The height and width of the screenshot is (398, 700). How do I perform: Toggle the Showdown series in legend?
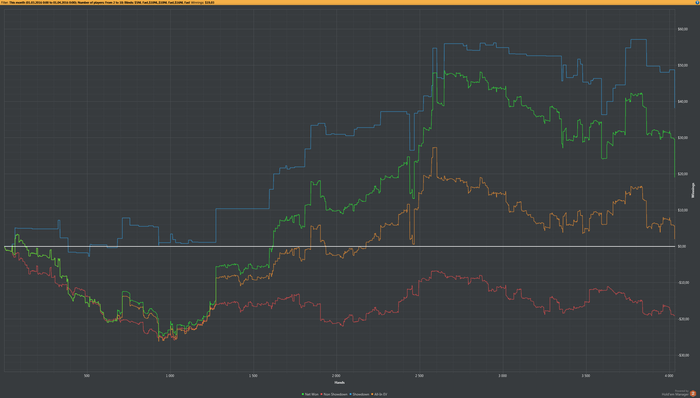click(x=359, y=394)
